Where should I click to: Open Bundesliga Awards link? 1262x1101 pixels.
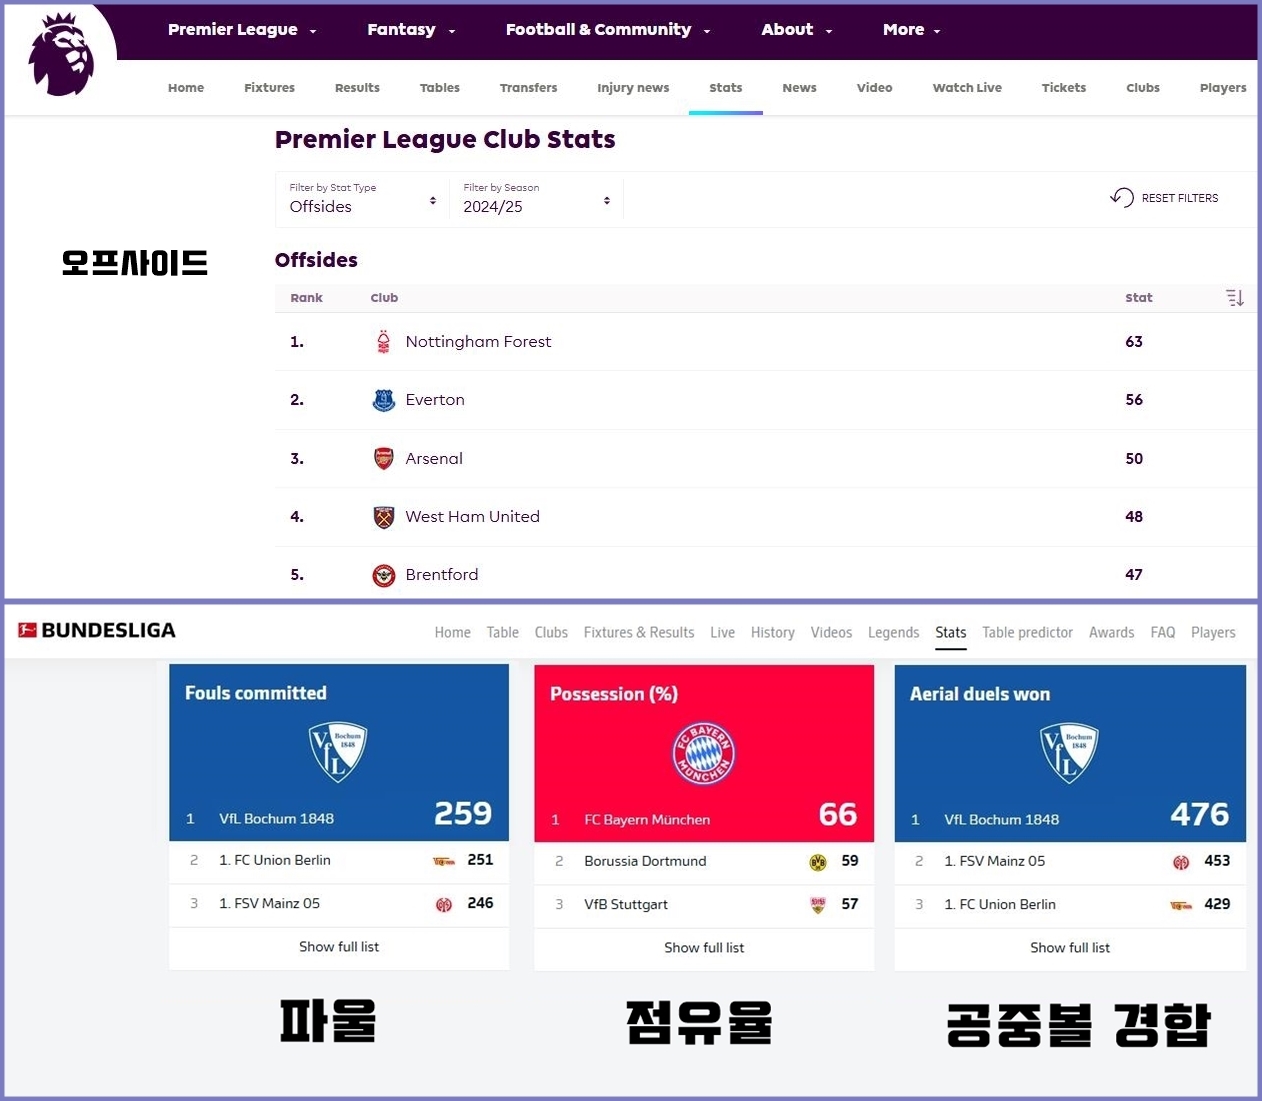pyautogui.click(x=1111, y=633)
